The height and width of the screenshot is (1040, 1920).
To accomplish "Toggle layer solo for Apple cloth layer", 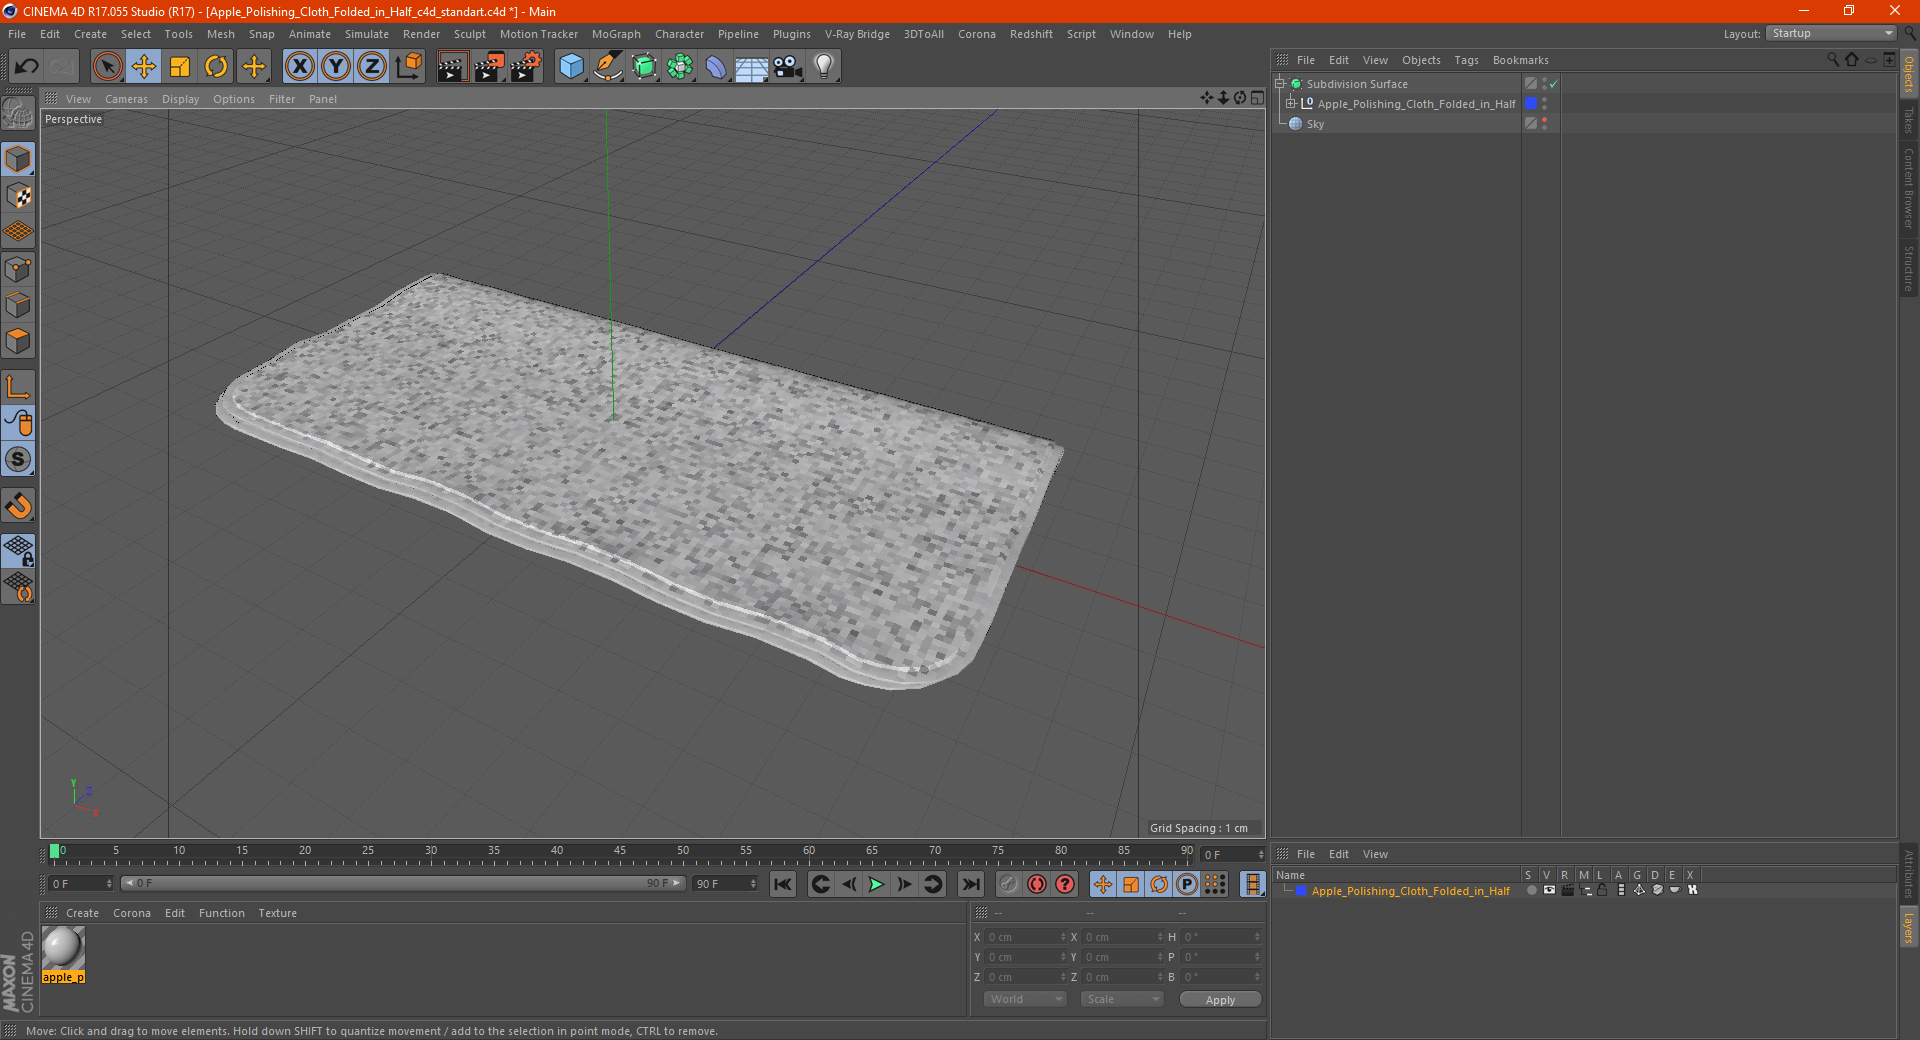I will pyautogui.click(x=1531, y=891).
